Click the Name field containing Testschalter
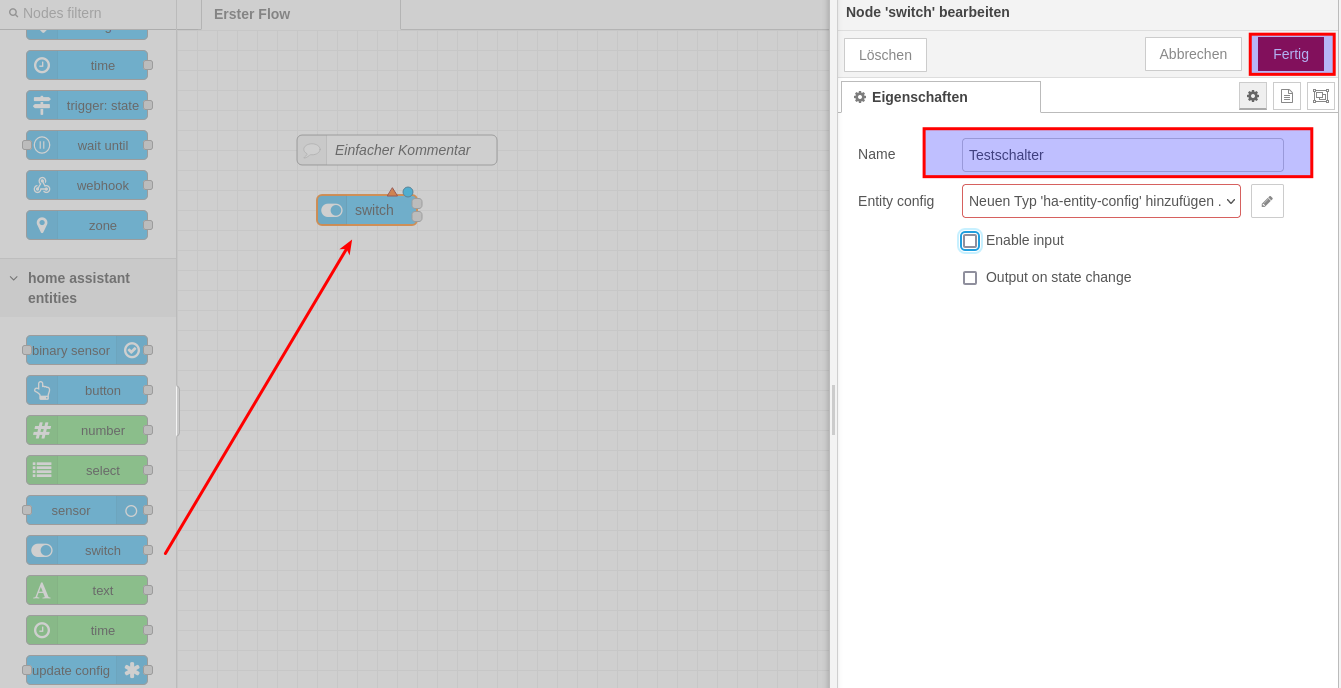Viewport: 1341px width, 688px height. coord(1122,155)
